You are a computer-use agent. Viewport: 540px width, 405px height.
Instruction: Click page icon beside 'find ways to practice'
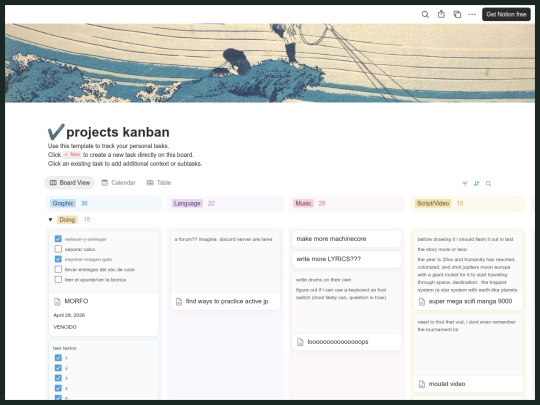[179, 302]
